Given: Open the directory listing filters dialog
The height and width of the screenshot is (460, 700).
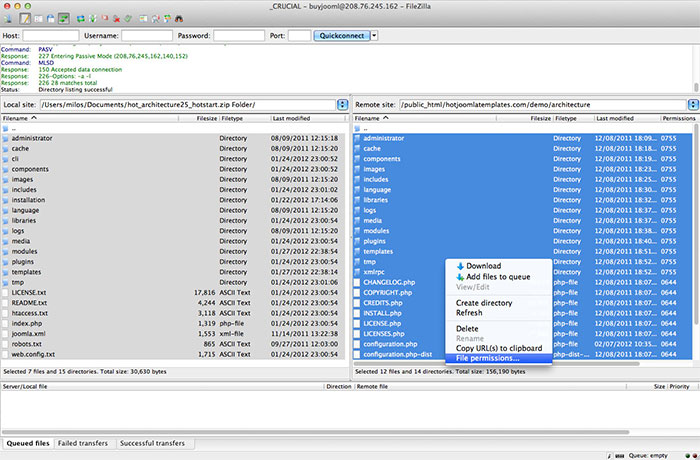Looking at the screenshot, I should [x=143, y=19].
